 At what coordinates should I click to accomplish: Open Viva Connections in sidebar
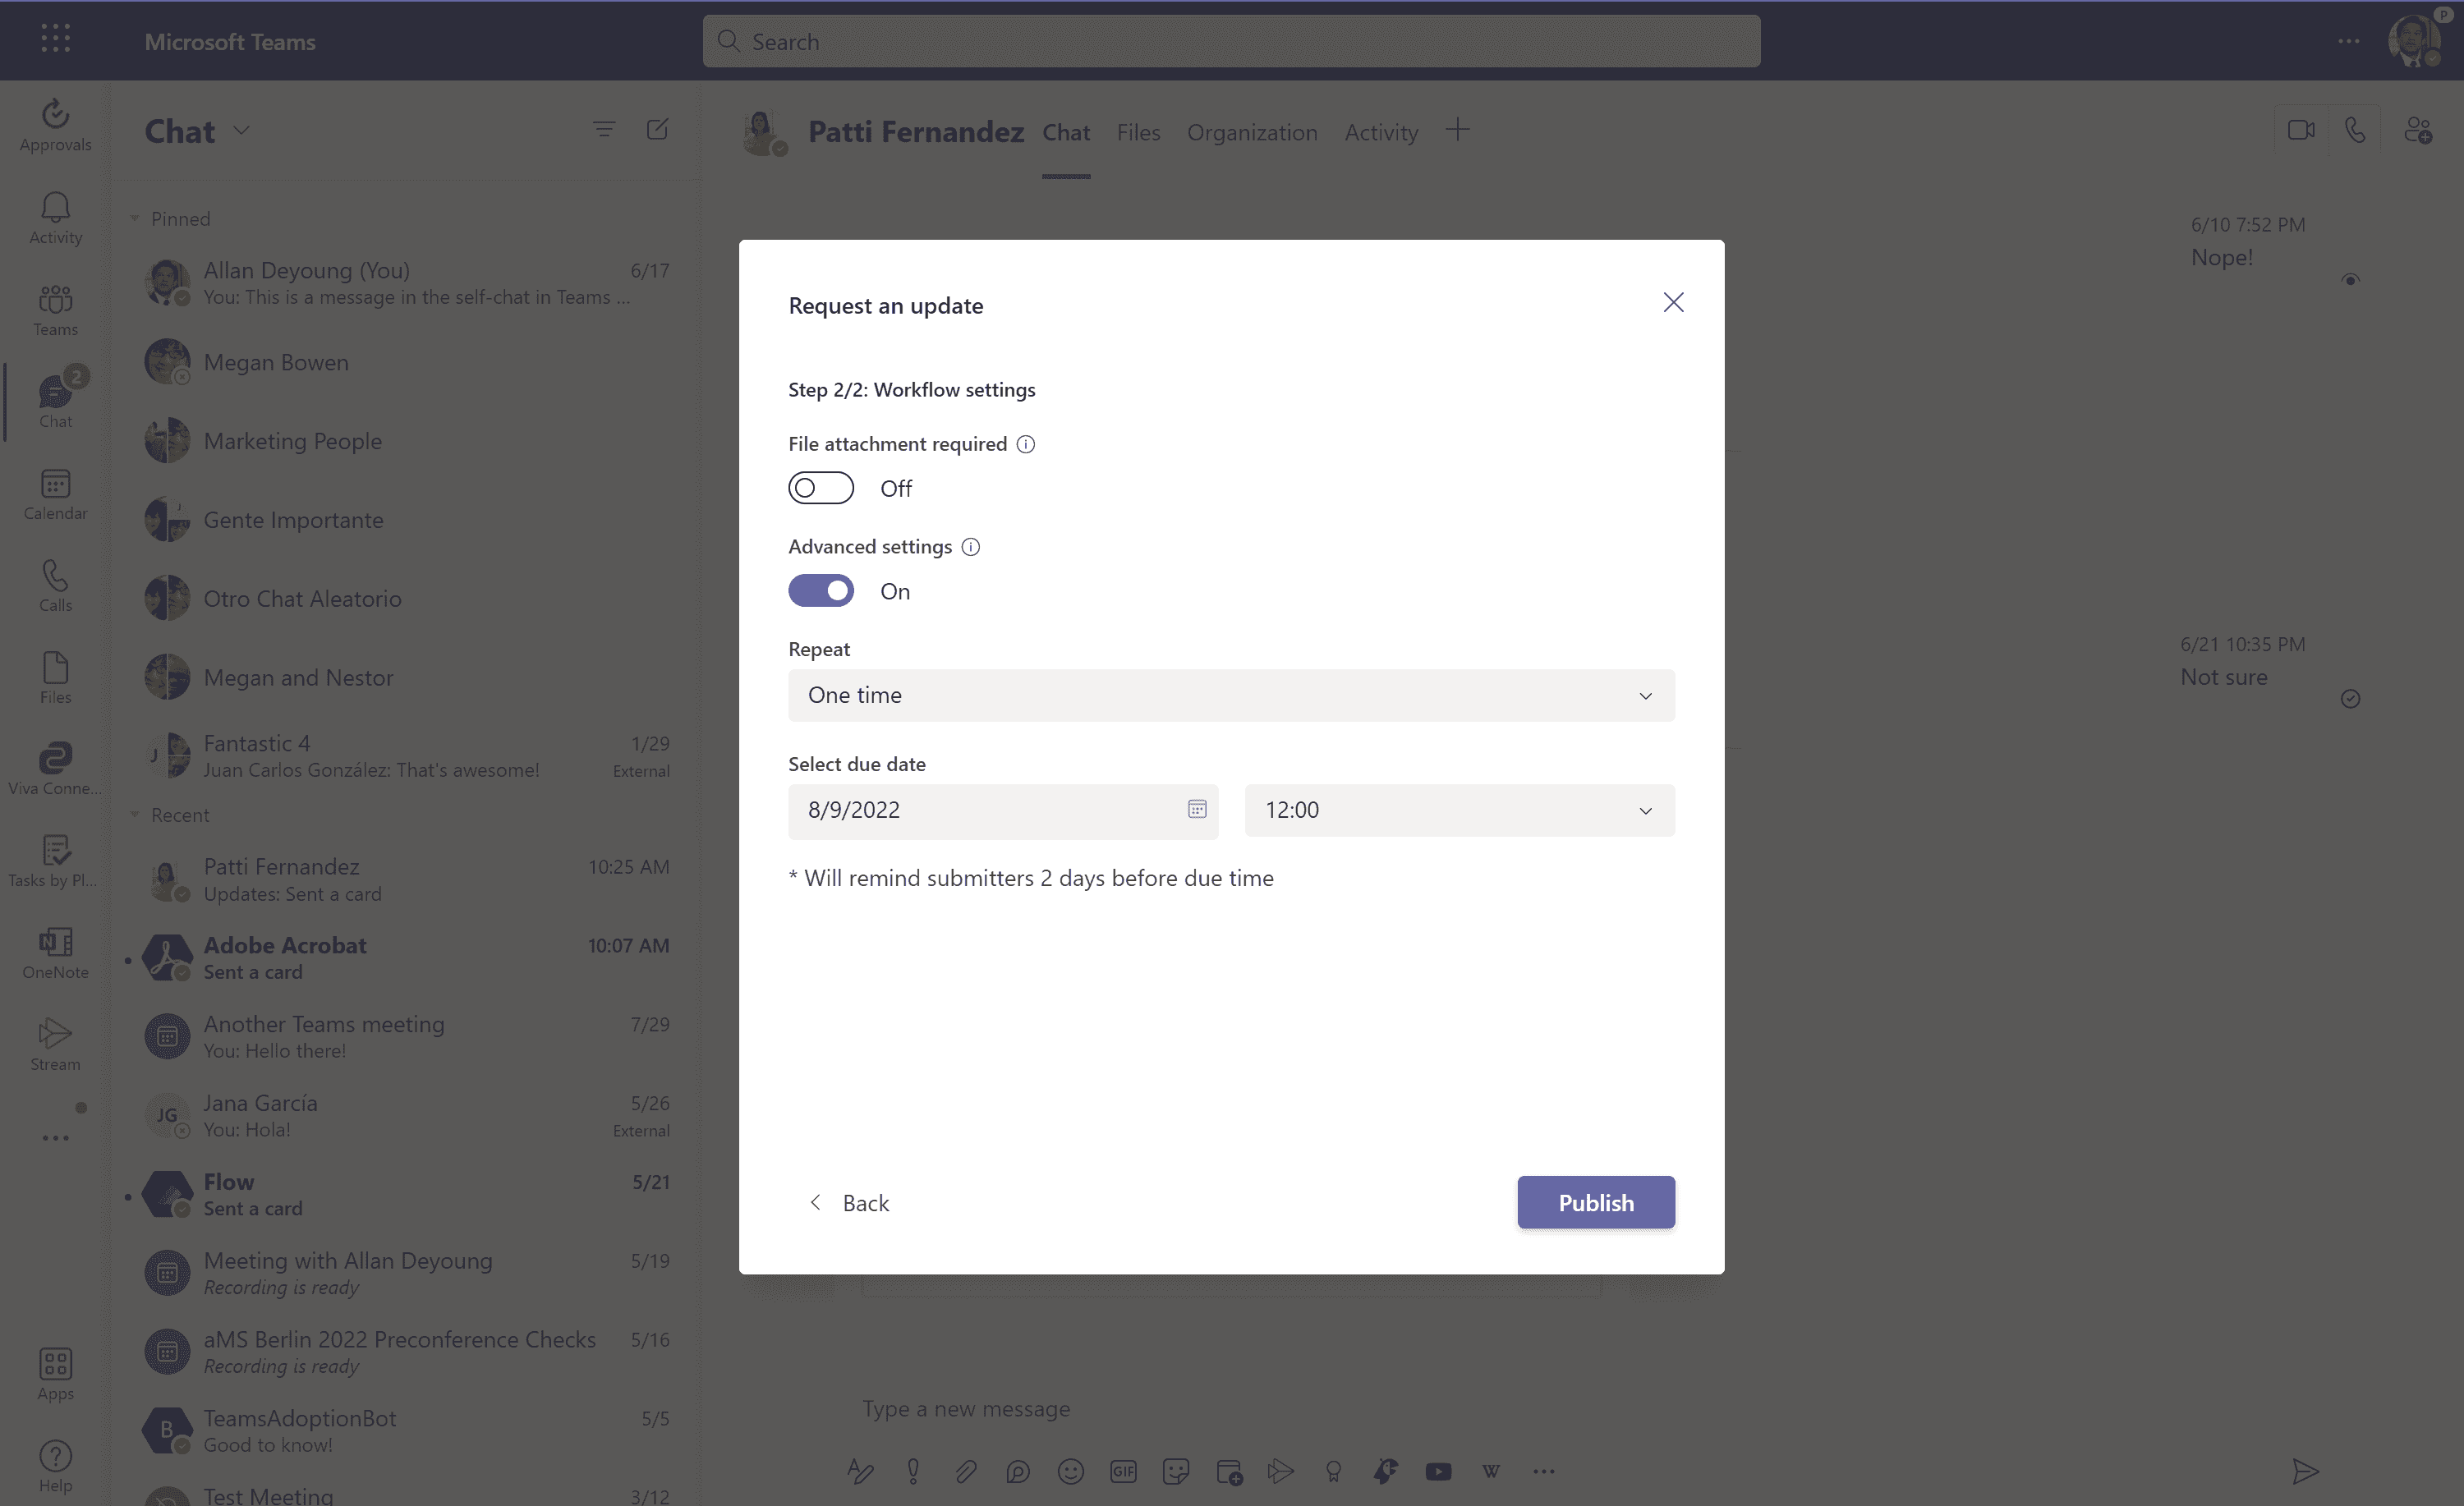(x=55, y=769)
